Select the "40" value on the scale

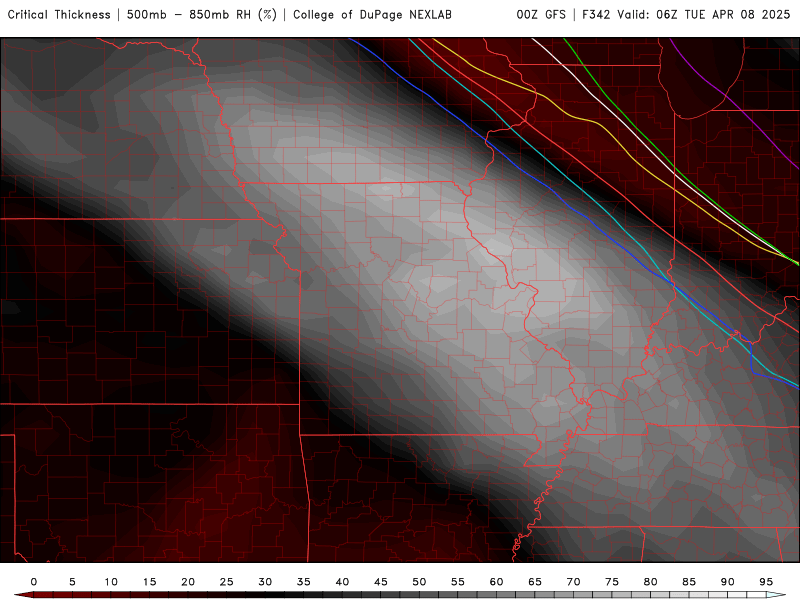(x=342, y=582)
